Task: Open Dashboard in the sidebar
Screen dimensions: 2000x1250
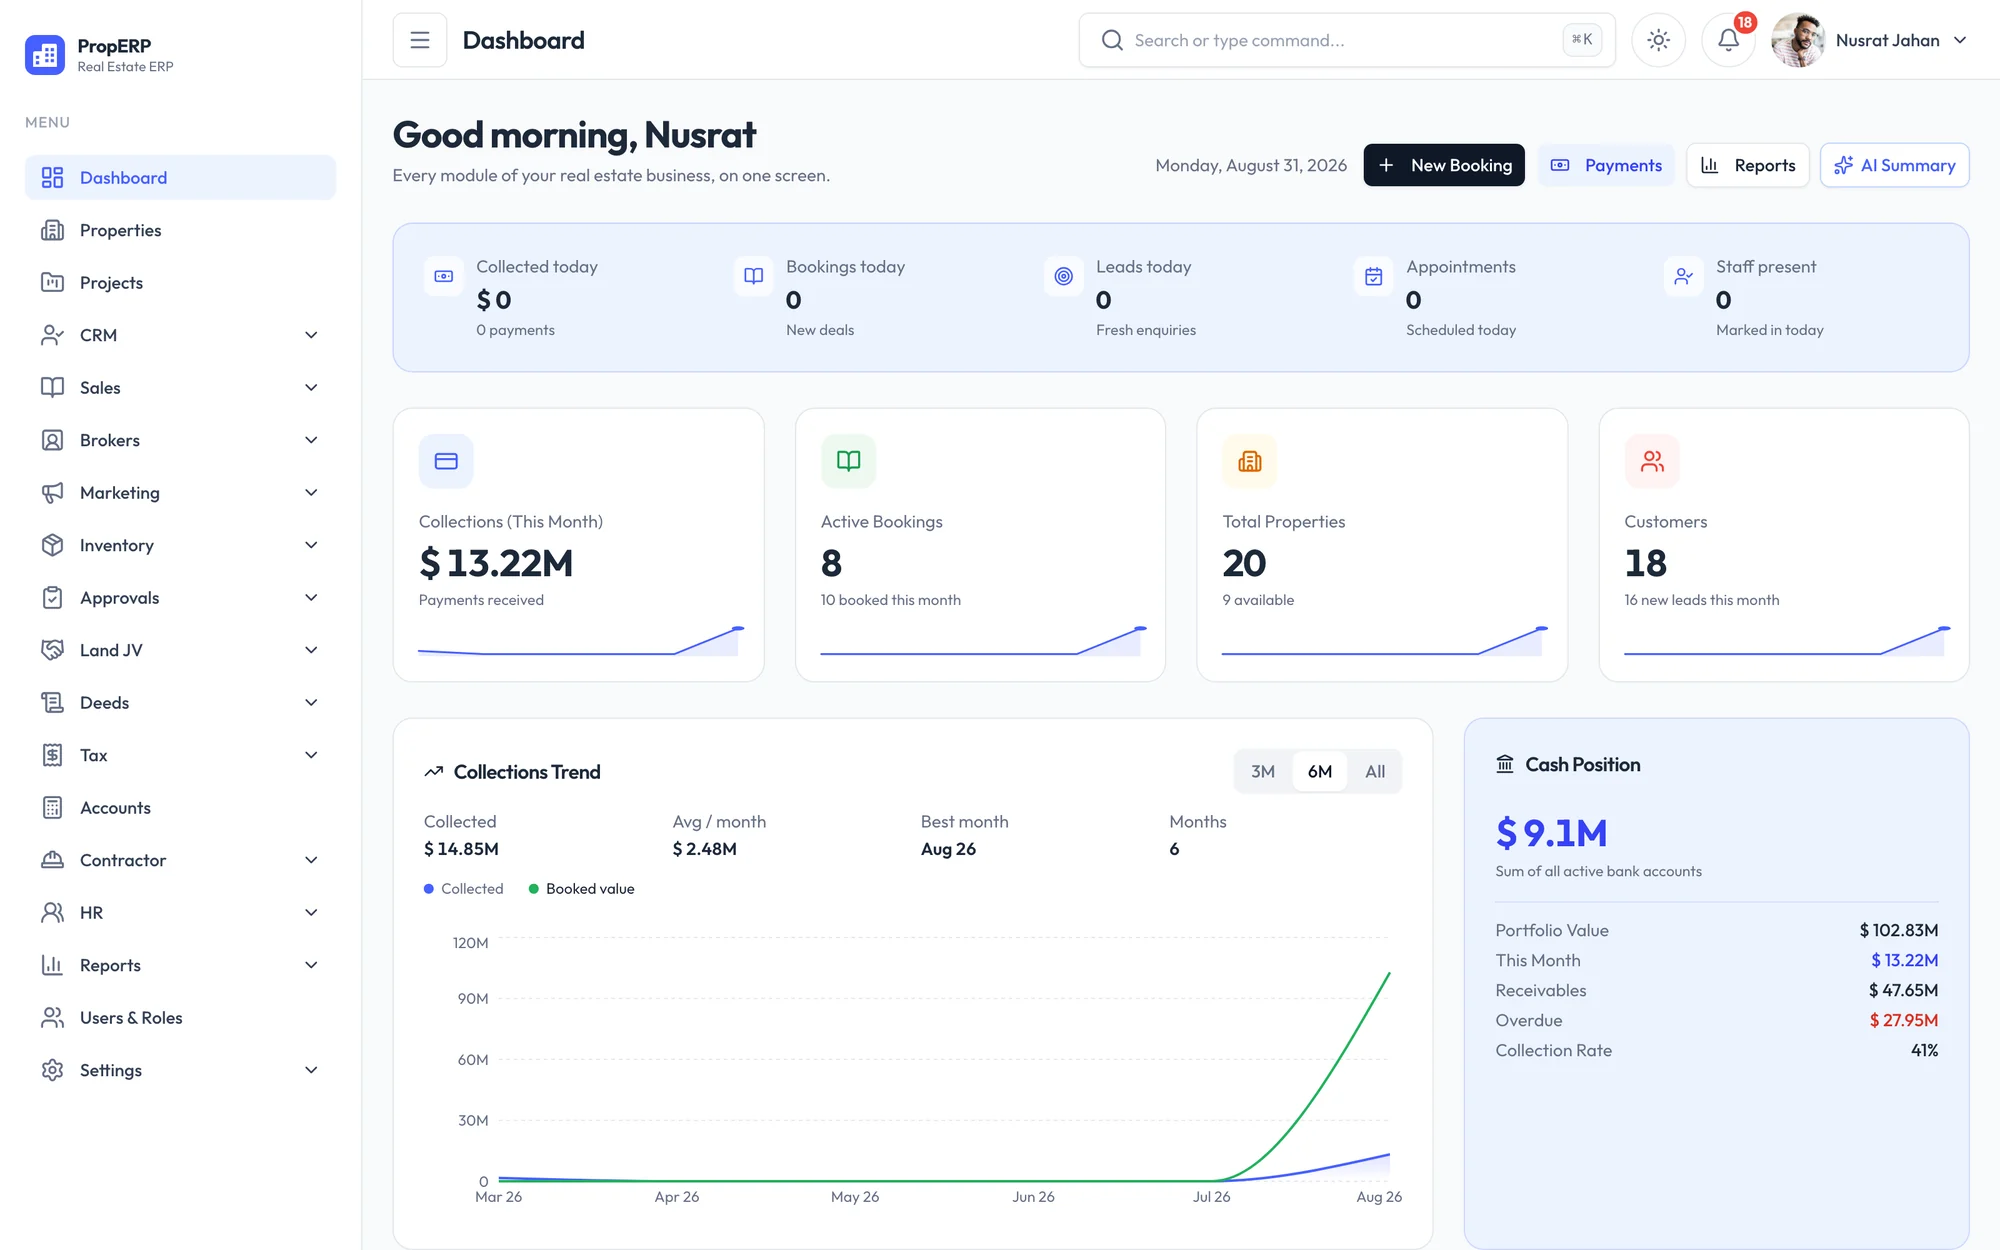Action: 181,178
